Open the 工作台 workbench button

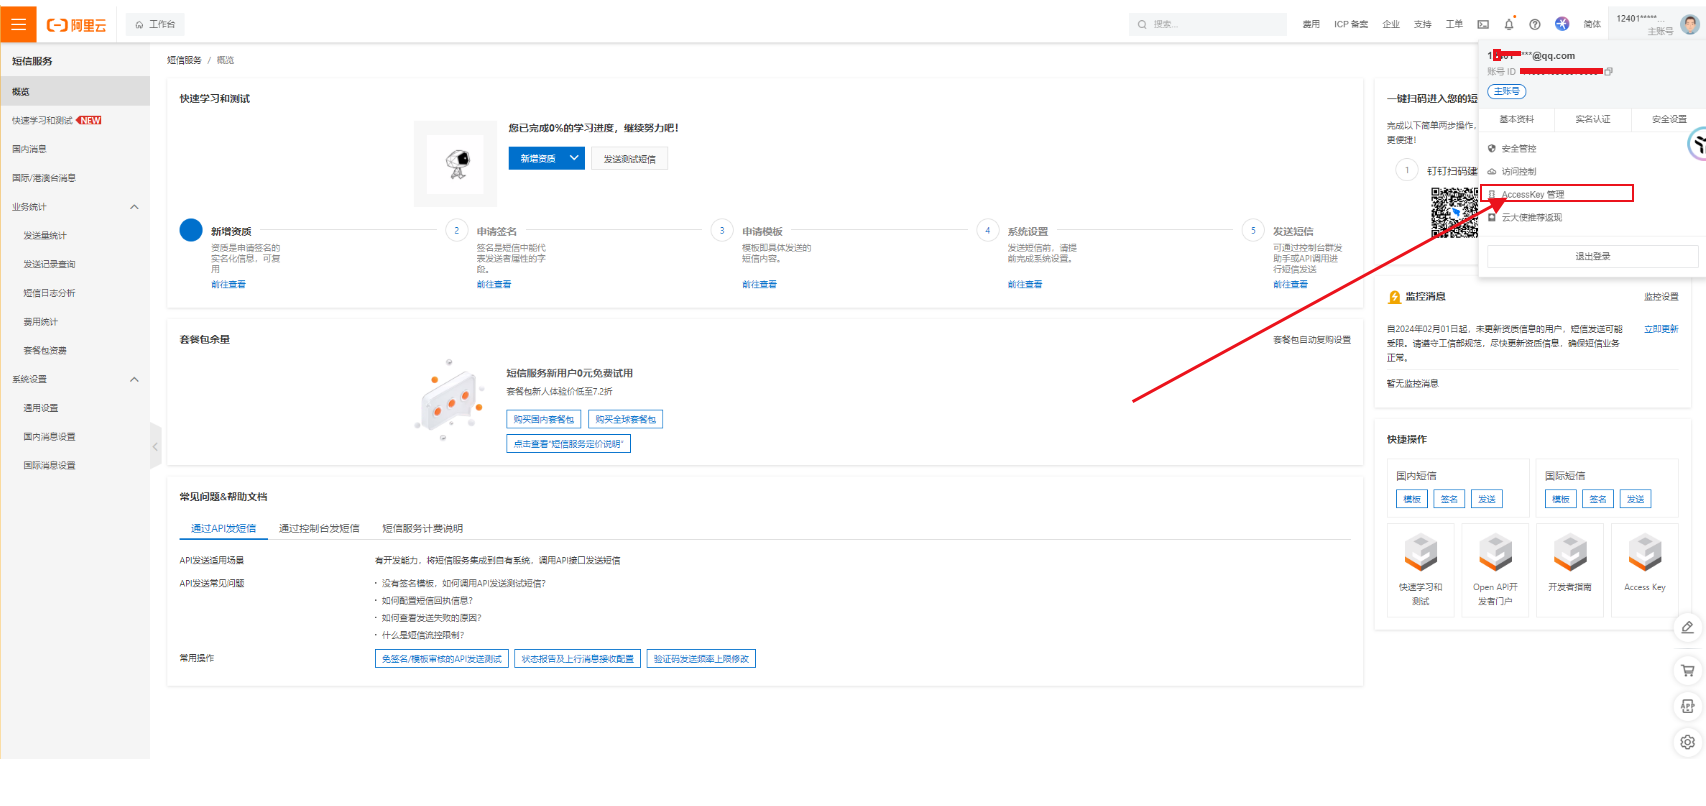[x=155, y=24]
